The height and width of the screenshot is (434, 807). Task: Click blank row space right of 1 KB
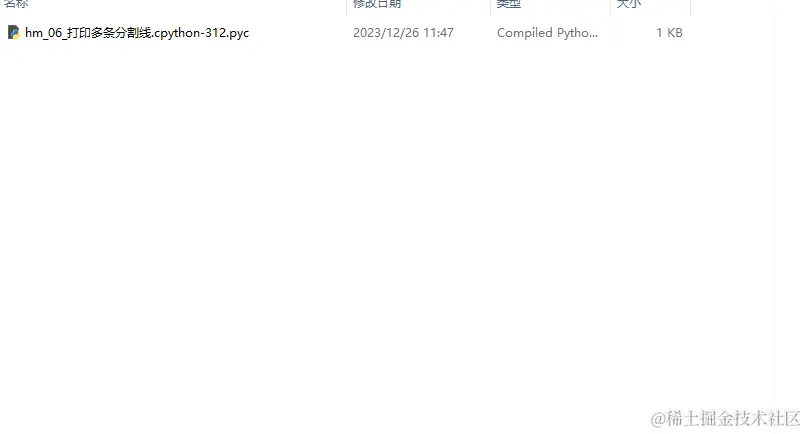[x=731, y=33]
